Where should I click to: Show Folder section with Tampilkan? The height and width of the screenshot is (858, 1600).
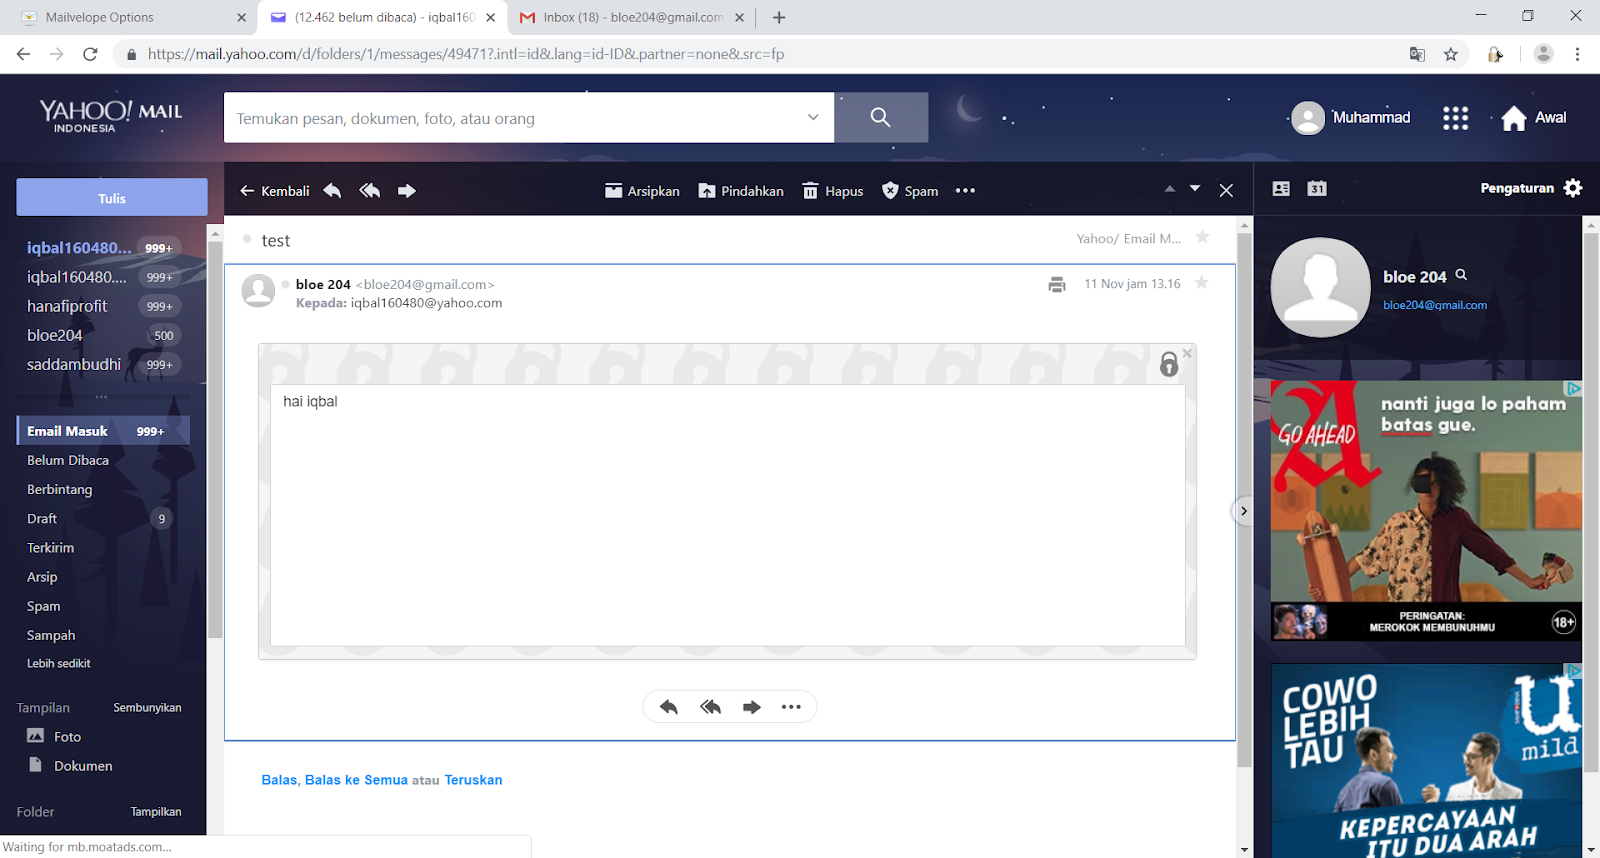coord(156,811)
